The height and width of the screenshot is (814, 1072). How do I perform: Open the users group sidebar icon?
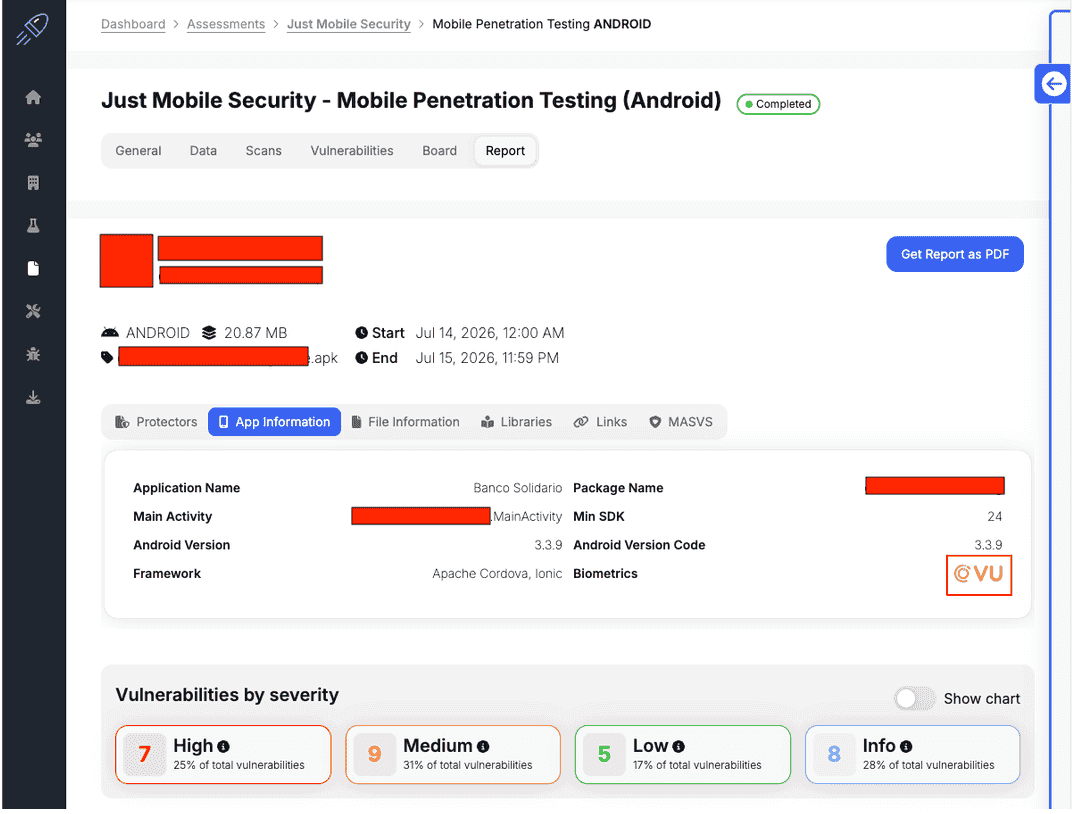33,140
